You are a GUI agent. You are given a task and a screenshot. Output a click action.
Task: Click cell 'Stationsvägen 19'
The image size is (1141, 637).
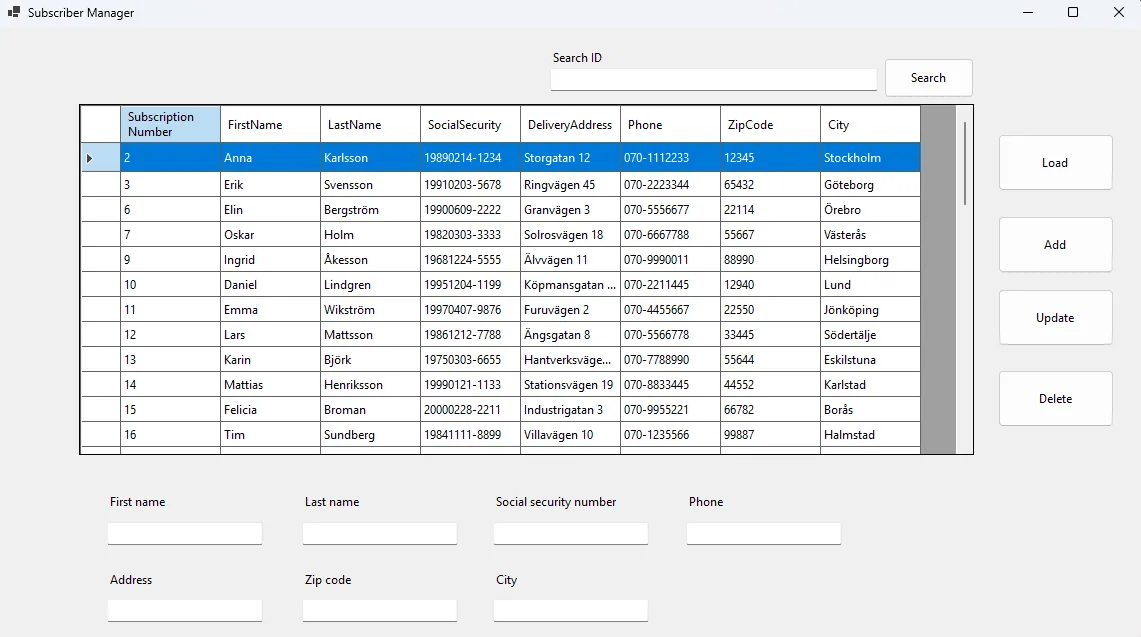pos(570,384)
